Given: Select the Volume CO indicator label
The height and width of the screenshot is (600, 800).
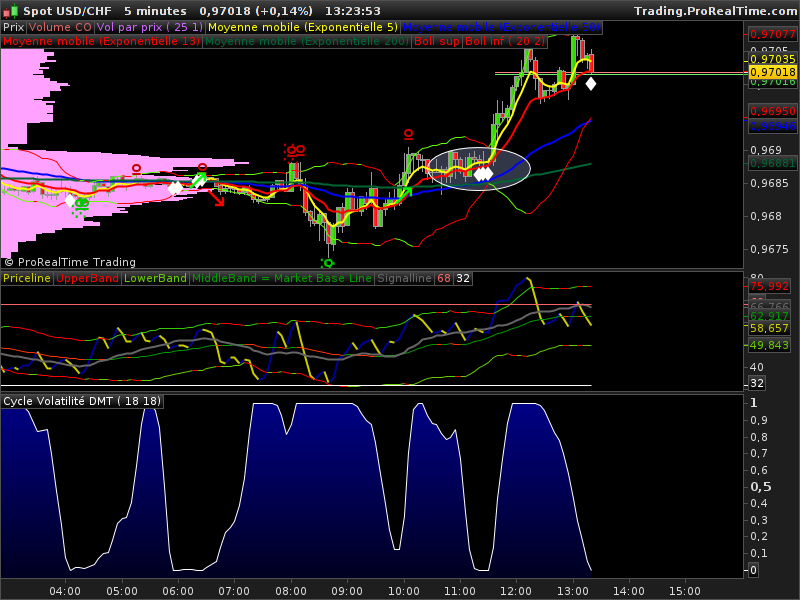Looking at the screenshot, I should 60,28.
